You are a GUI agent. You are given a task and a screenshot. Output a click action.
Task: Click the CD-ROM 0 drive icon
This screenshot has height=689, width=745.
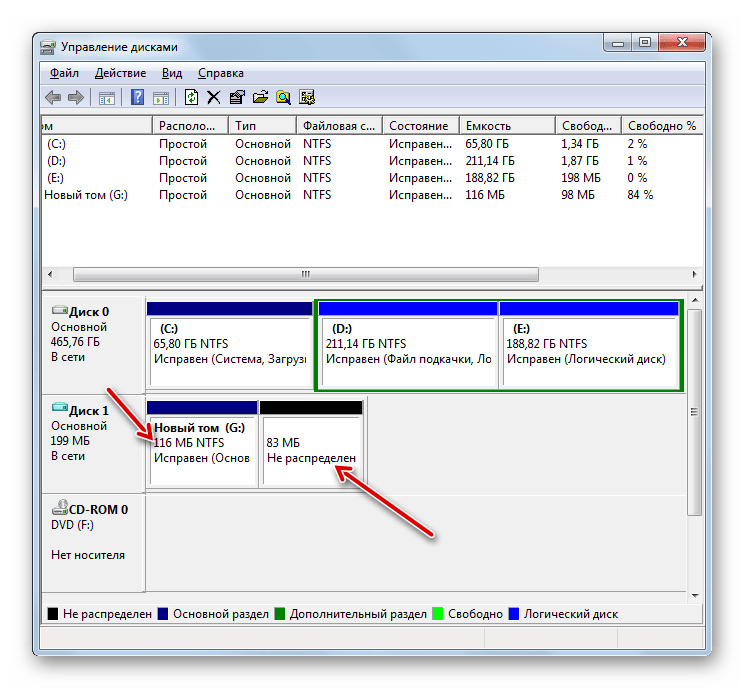click(60, 507)
